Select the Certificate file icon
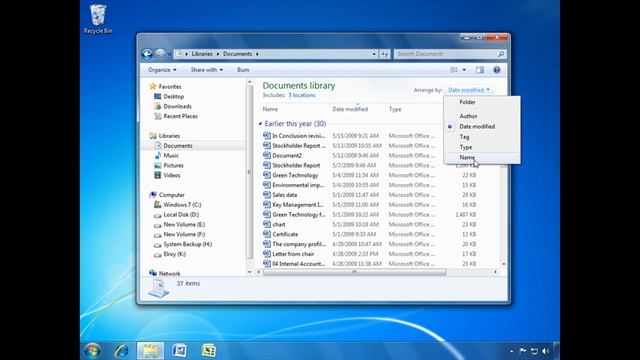The height and width of the screenshot is (360, 640). tap(267, 234)
